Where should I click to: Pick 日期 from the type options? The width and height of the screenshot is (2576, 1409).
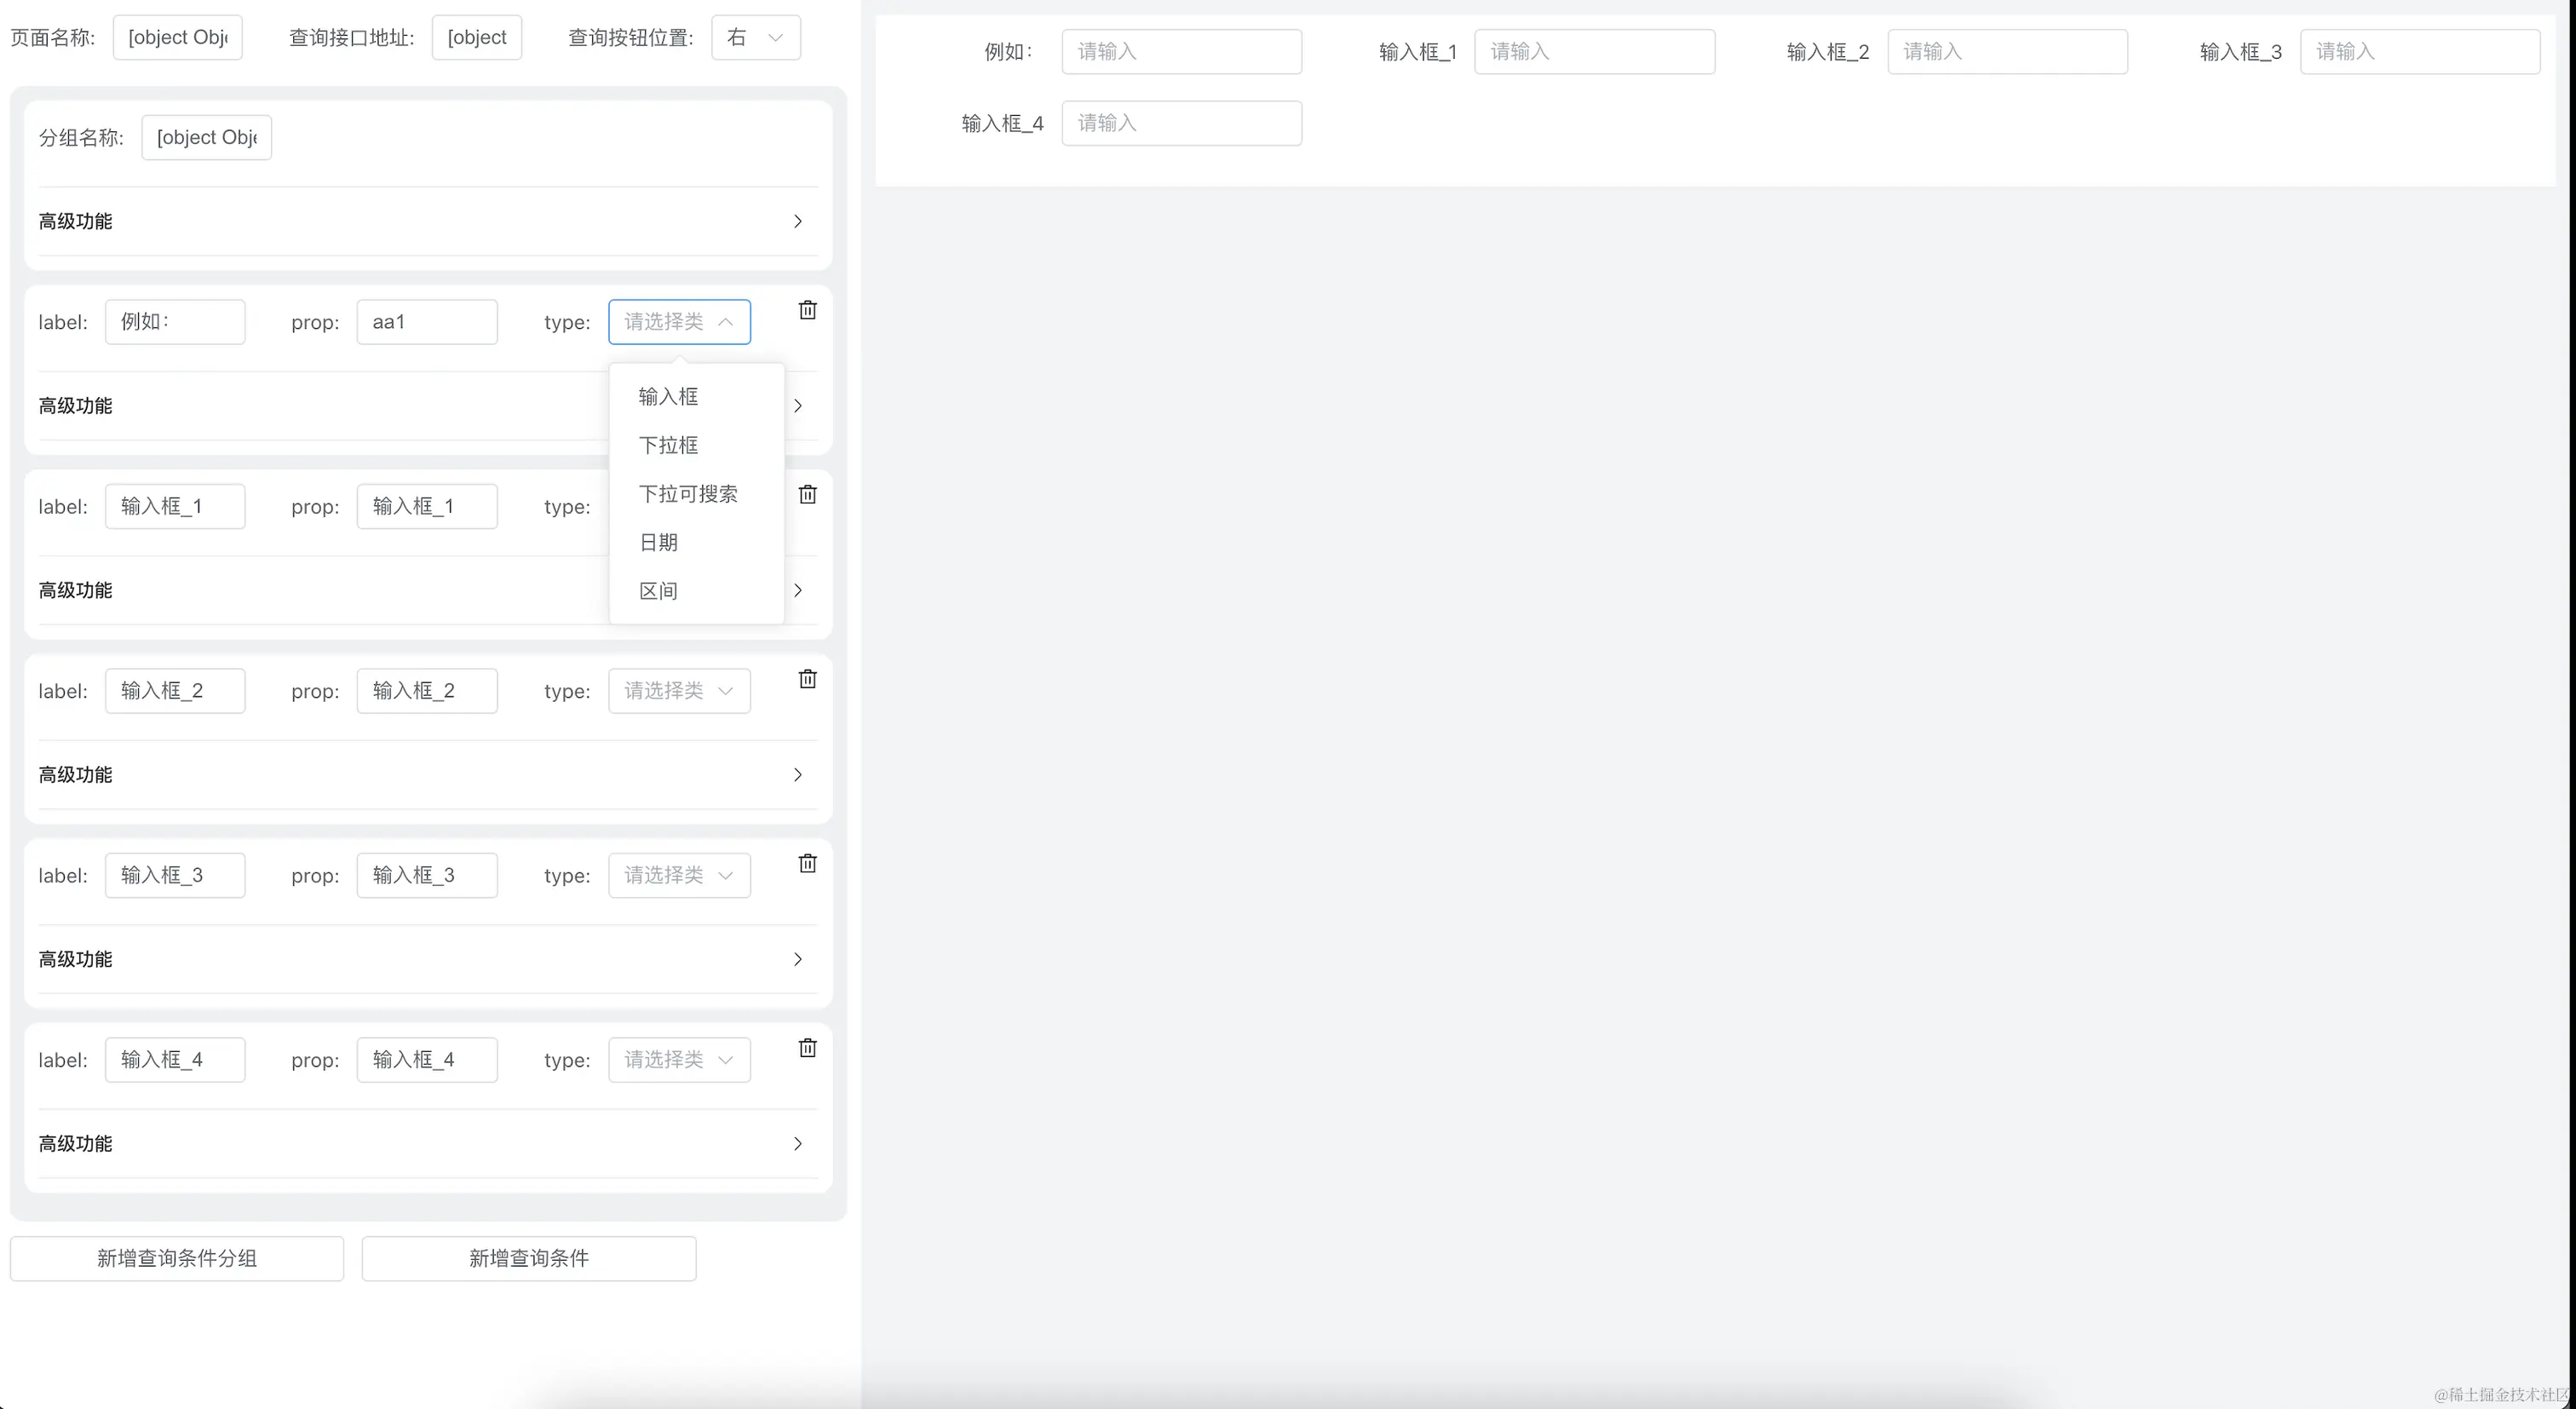(x=658, y=543)
